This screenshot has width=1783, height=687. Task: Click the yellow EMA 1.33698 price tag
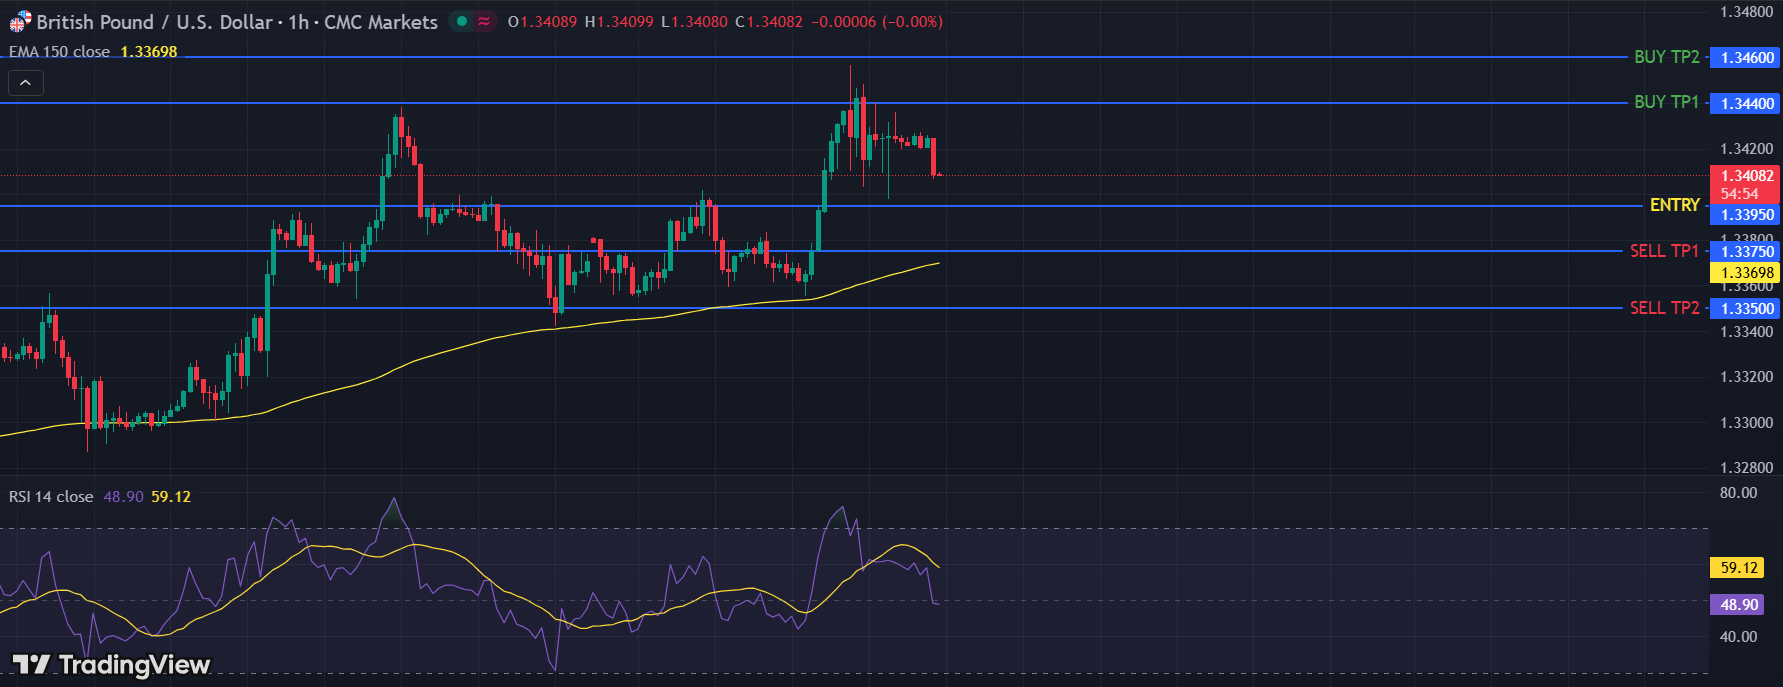point(1746,272)
